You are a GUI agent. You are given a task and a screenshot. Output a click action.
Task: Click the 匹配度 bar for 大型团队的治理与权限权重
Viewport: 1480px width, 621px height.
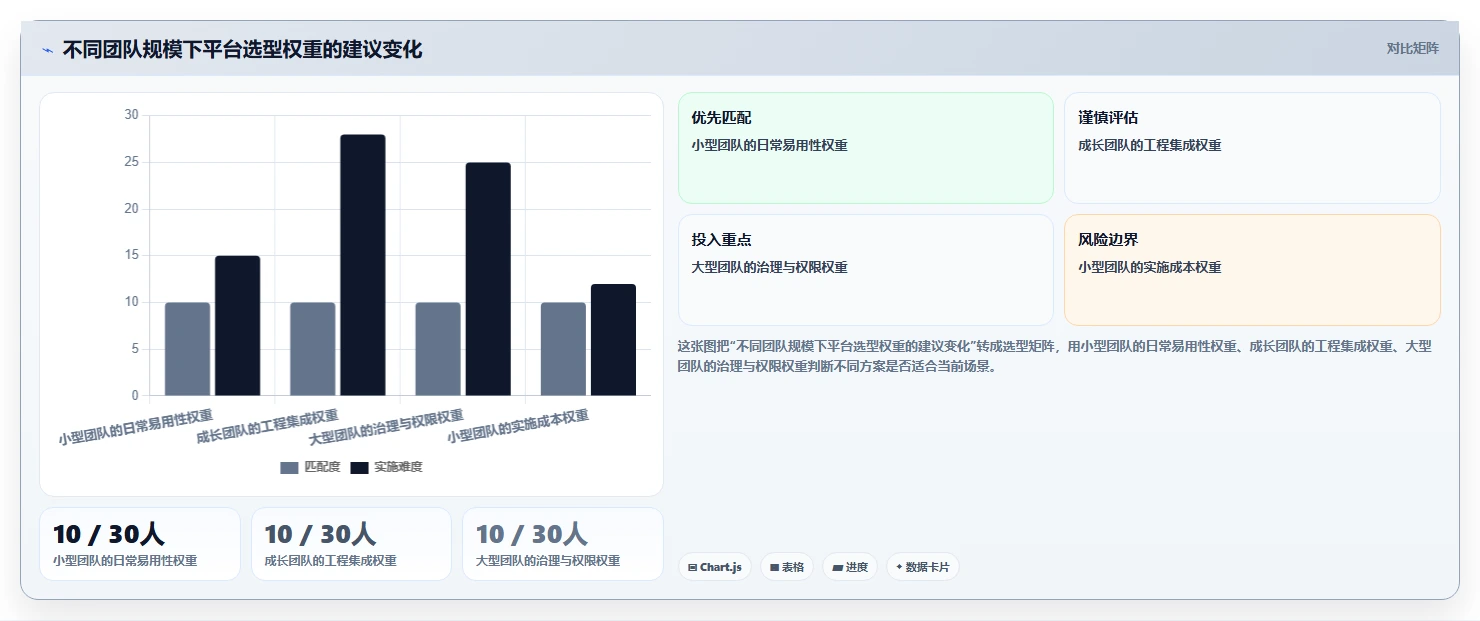(438, 349)
